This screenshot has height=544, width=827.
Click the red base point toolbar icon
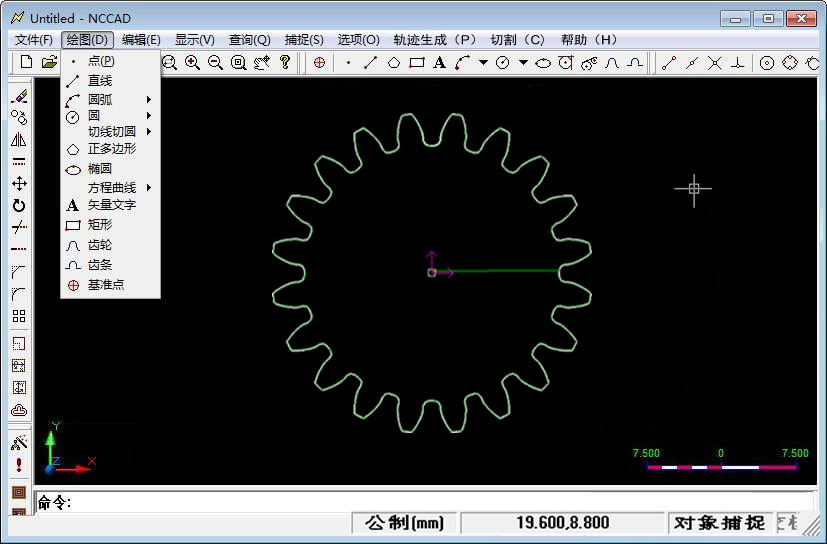[x=319, y=62]
